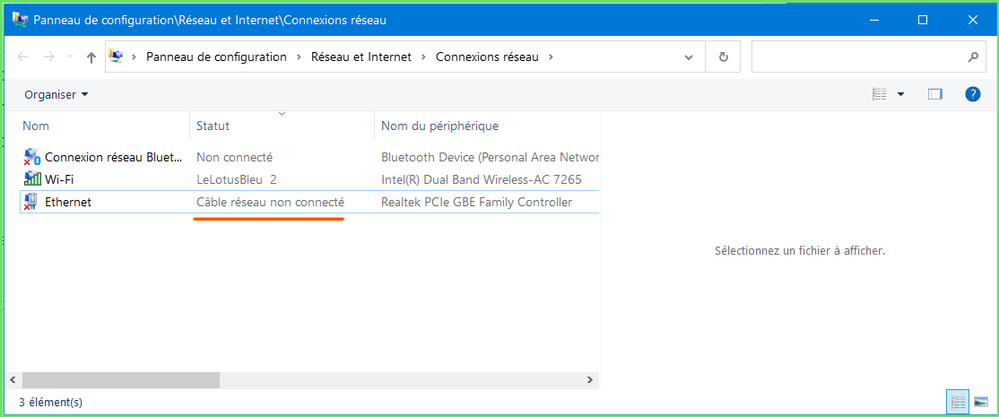999x417 pixels.
Task: Click the horizontal scrollbar thumb
Action: (x=120, y=380)
